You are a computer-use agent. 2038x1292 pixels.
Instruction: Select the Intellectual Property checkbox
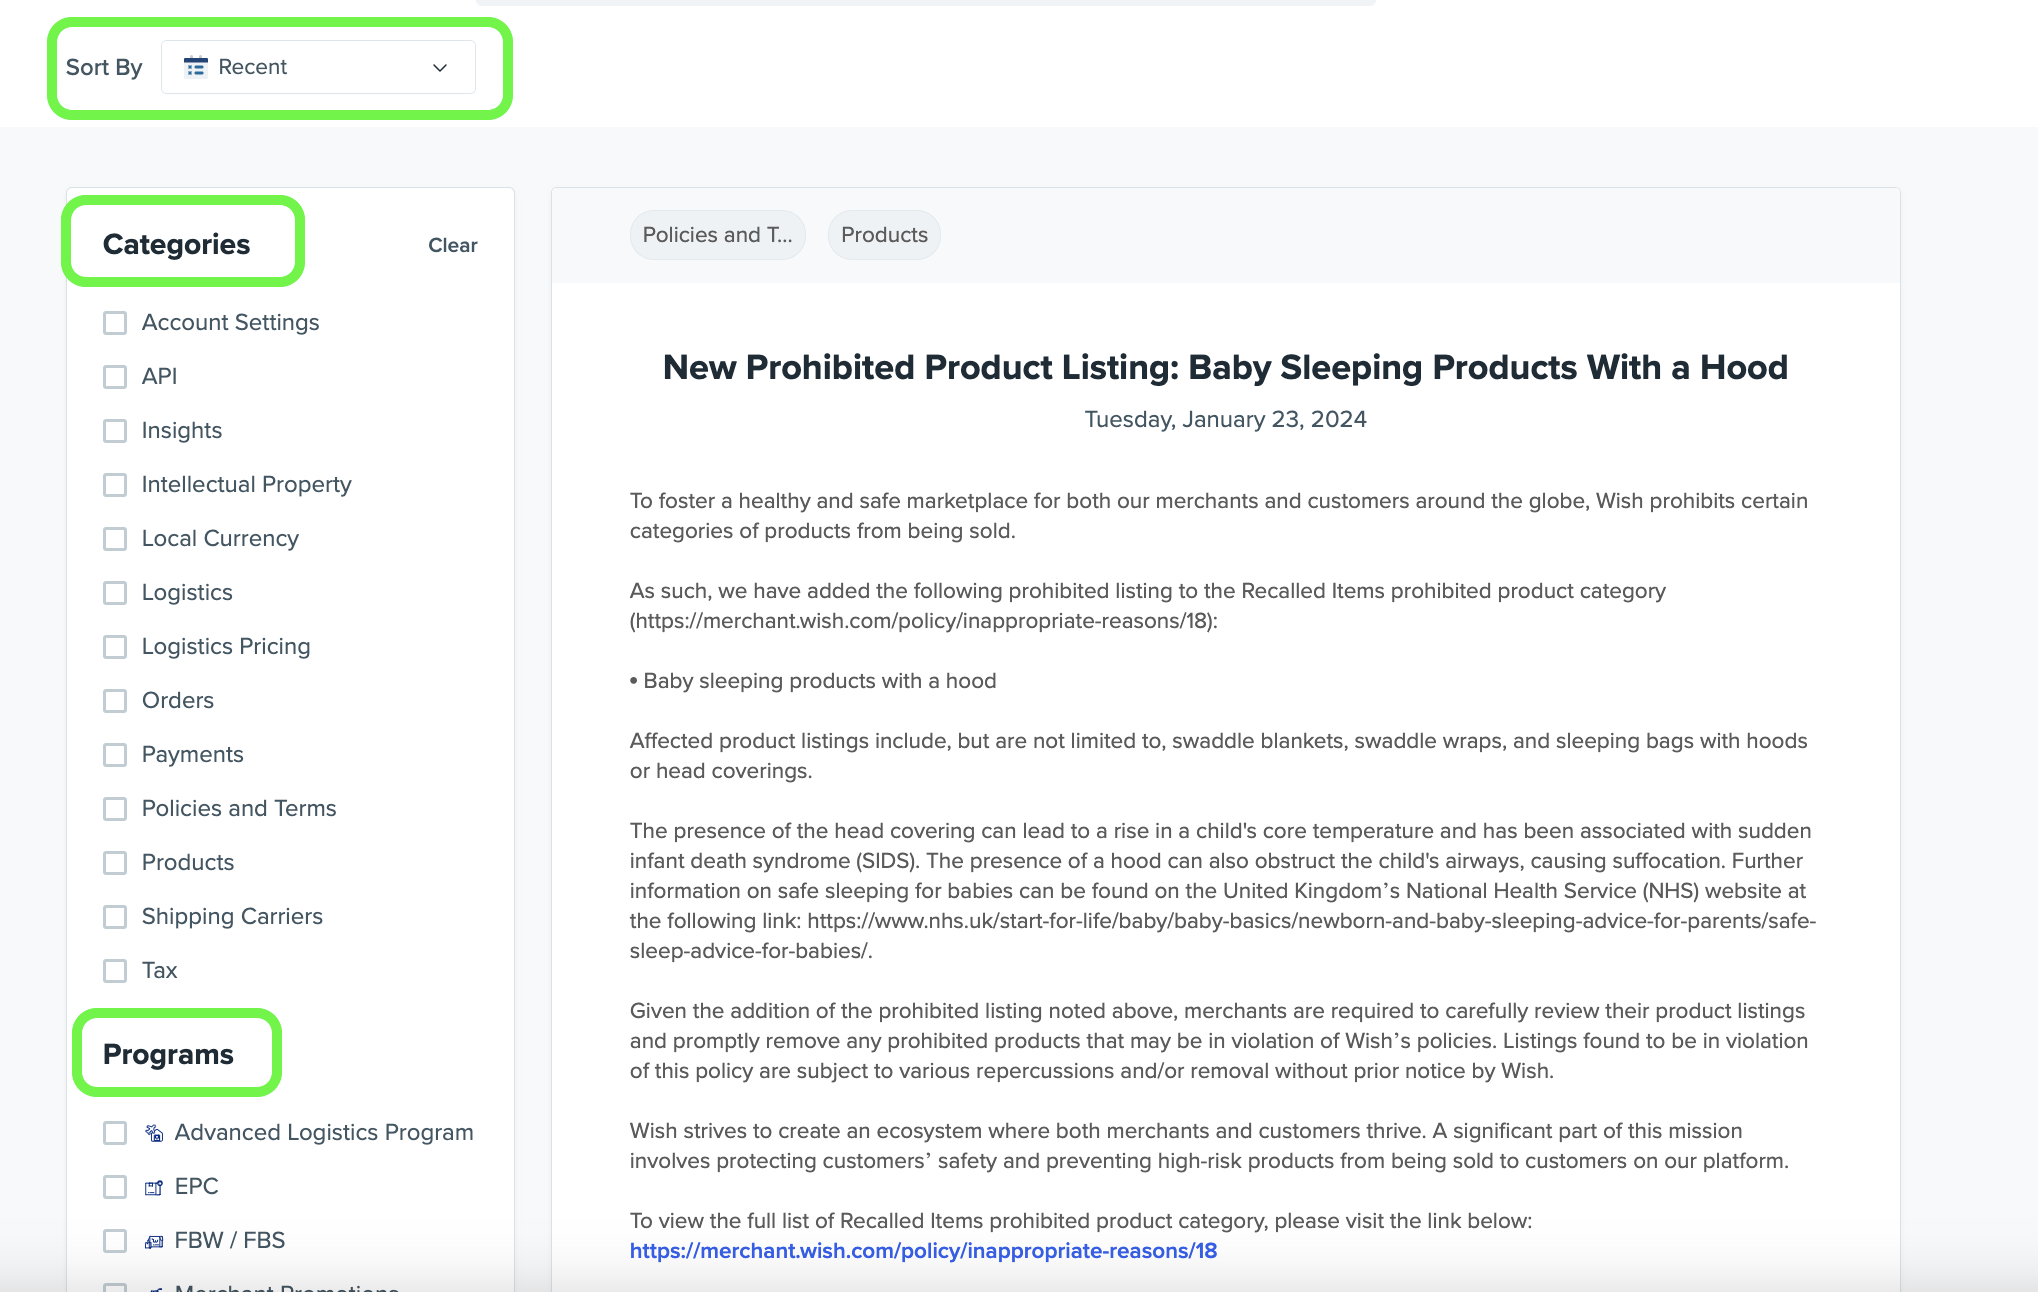[x=115, y=485]
